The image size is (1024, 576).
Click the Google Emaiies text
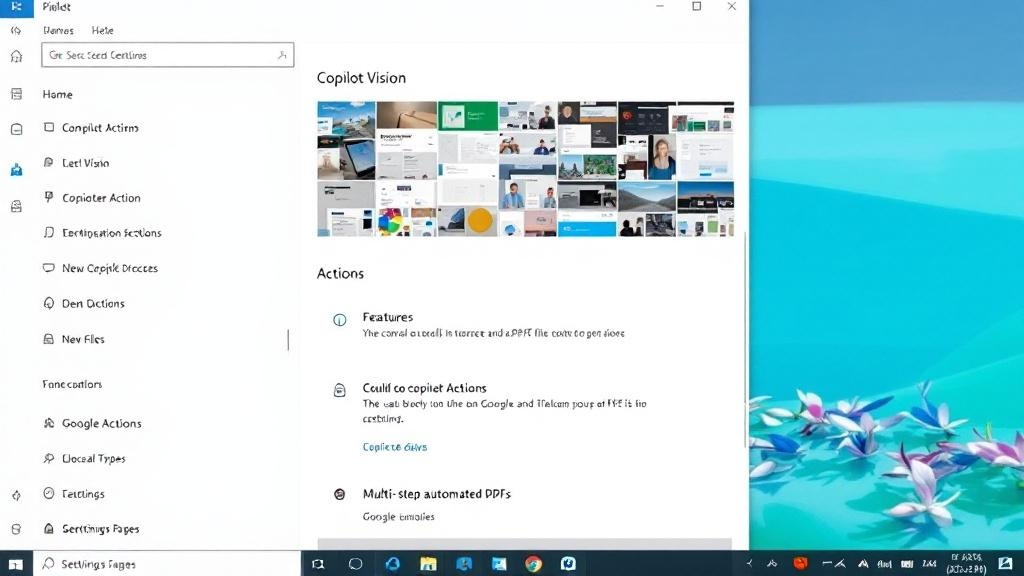[398, 517]
